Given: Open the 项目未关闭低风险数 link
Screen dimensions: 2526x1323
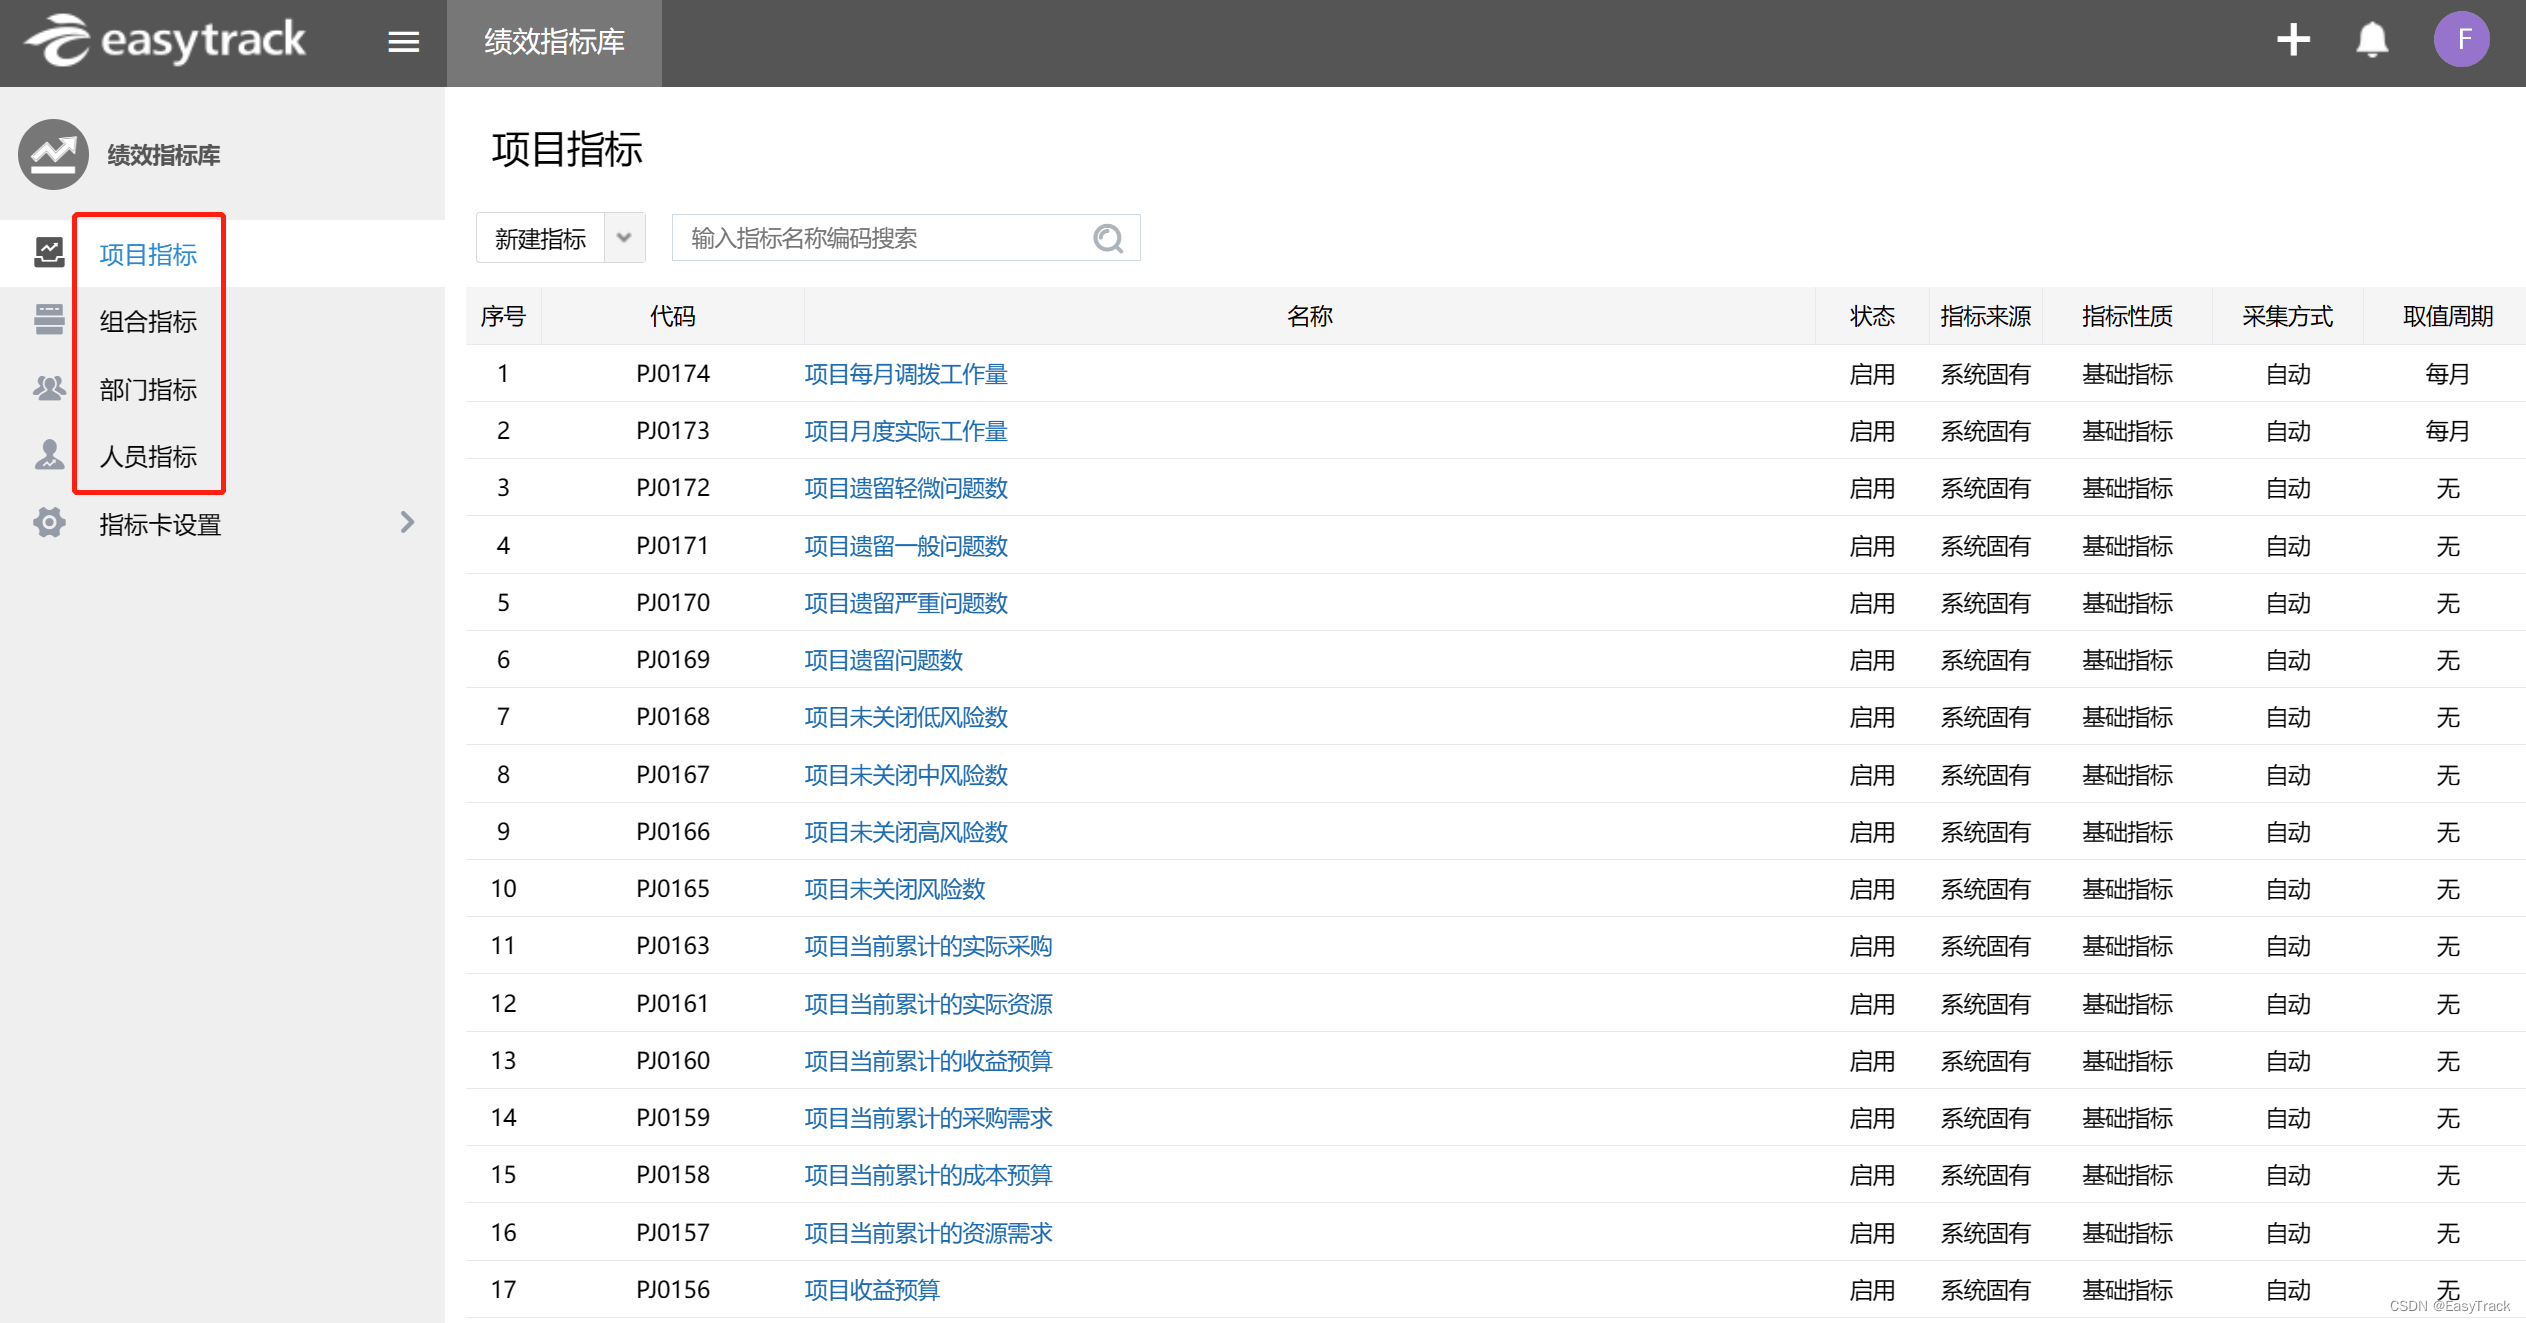Looking at the screenshot, I should tap(906, 717).
